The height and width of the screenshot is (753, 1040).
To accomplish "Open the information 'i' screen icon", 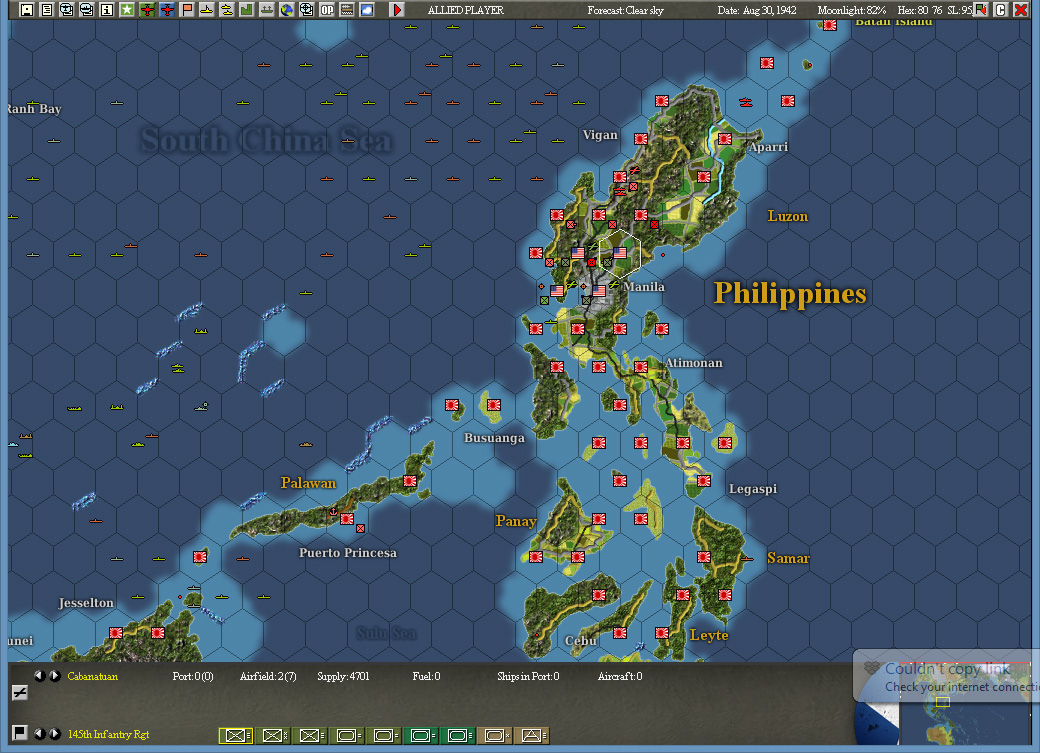I will click(x=106, y=9).
